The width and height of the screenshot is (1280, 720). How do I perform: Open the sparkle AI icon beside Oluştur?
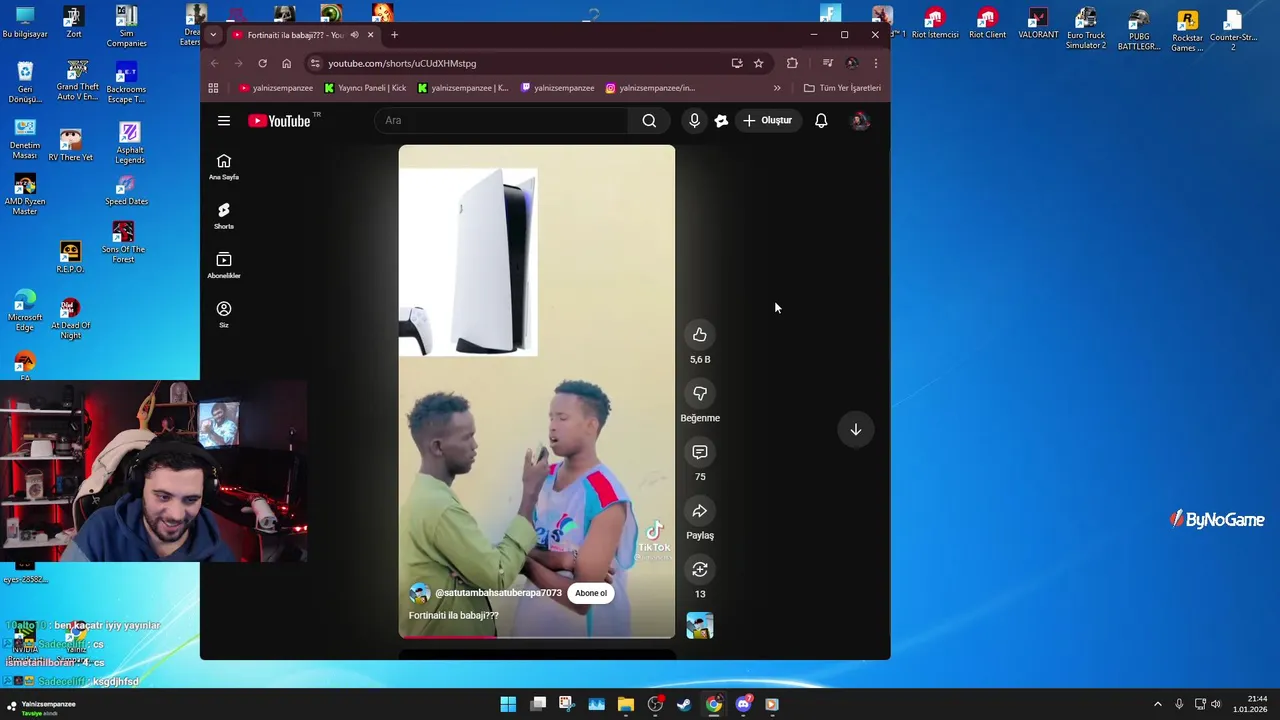[x=721, y=121]
